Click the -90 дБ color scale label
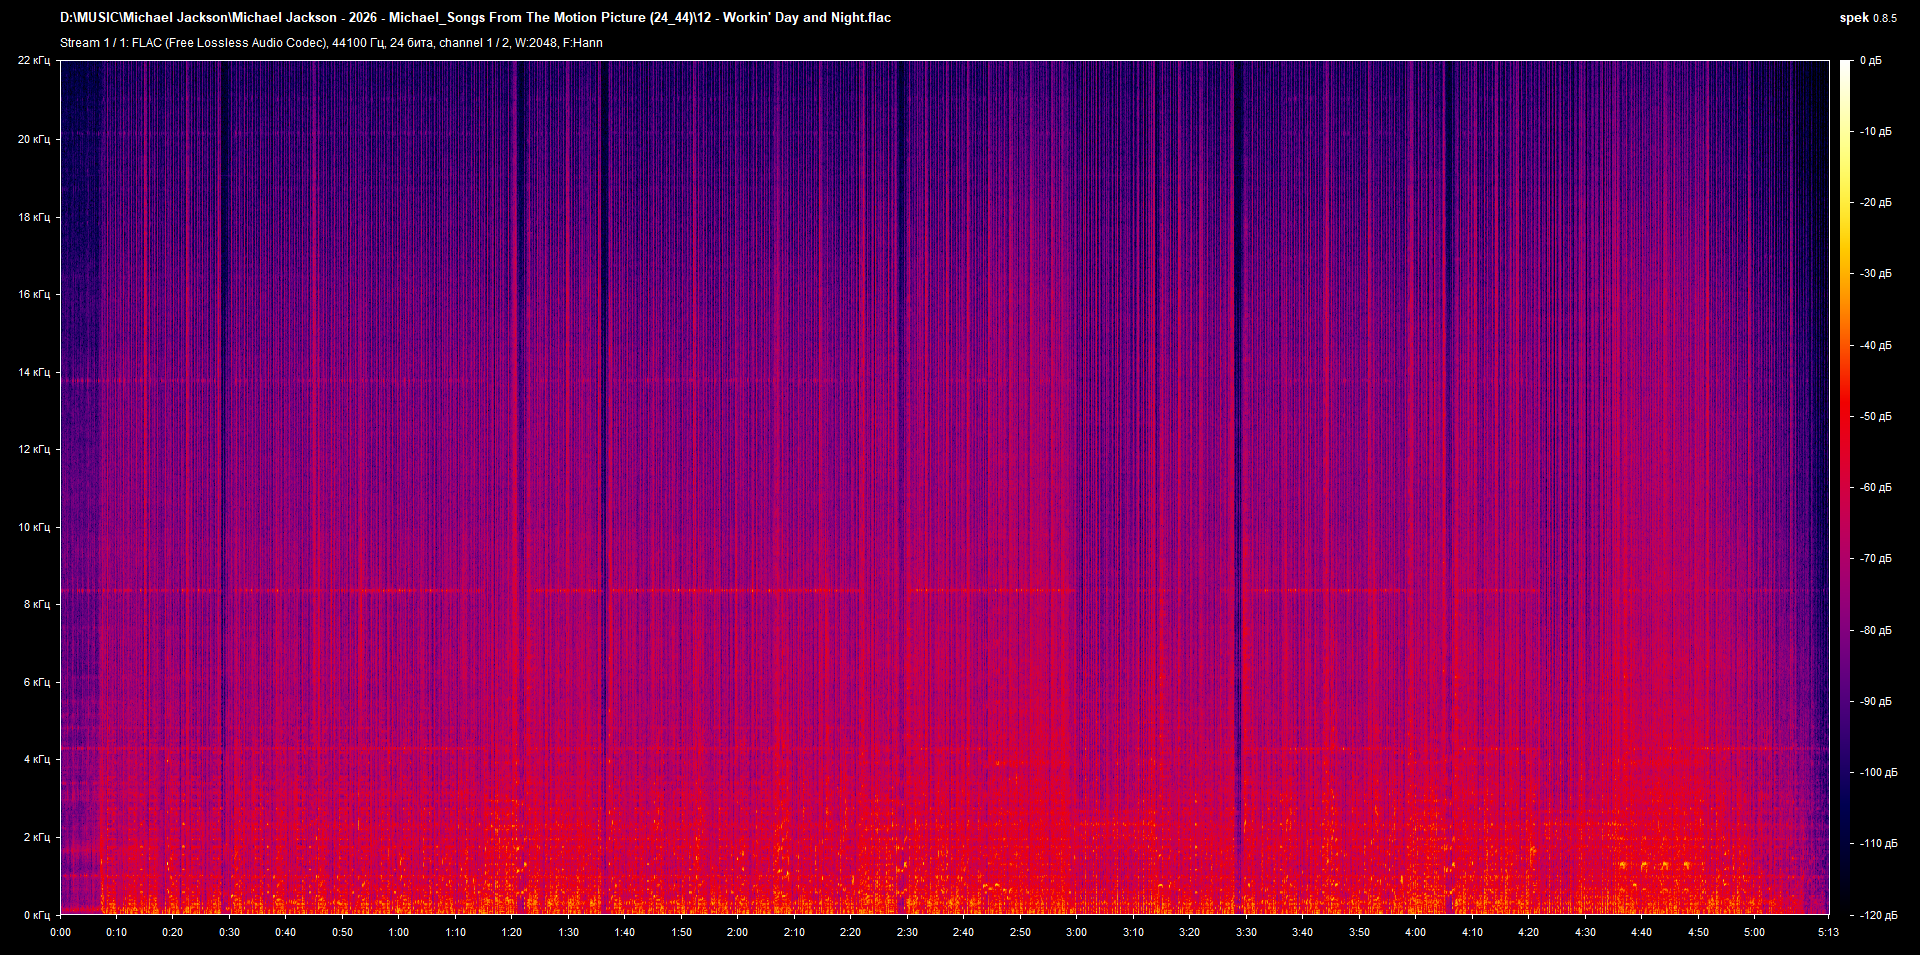Image resolution: width=1920 pixels, height=955 pixels. click(1875, 701)
